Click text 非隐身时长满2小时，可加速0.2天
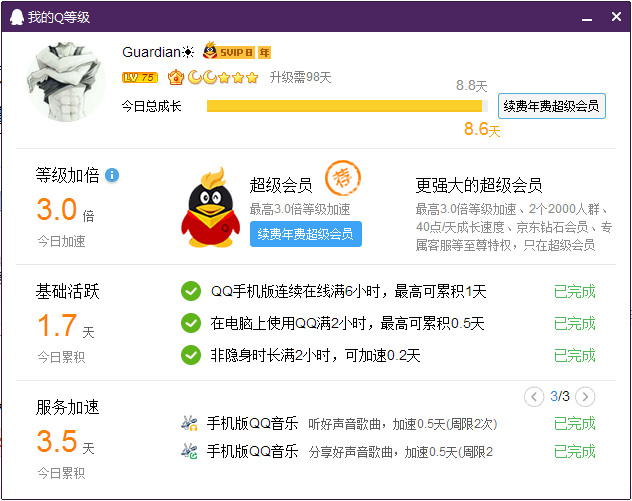Screen dimensions: 632x501 (x=316, y=355)
